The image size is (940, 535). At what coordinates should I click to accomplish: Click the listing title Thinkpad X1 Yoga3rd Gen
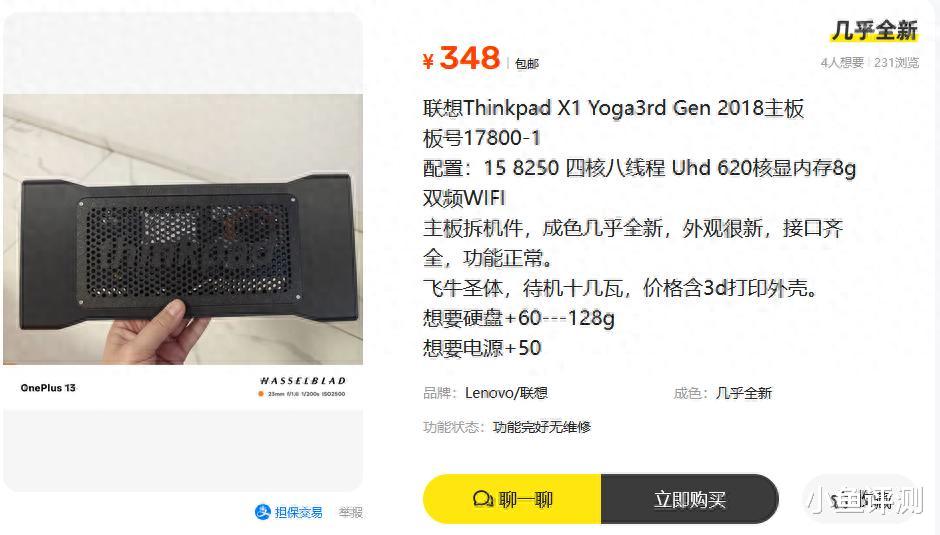613,109
